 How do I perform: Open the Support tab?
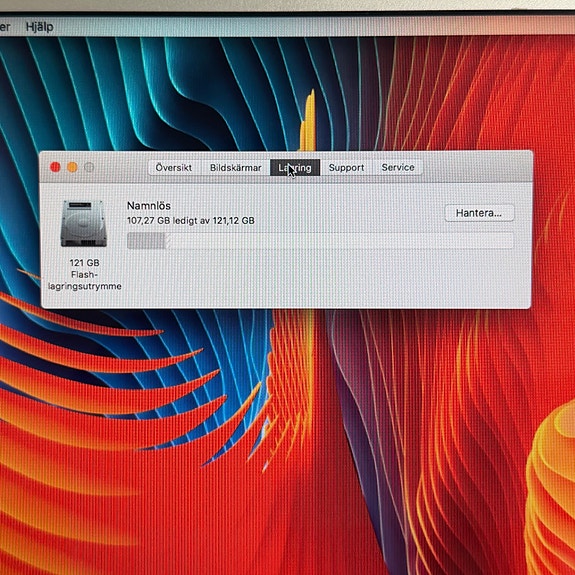[x=346, y=168]
